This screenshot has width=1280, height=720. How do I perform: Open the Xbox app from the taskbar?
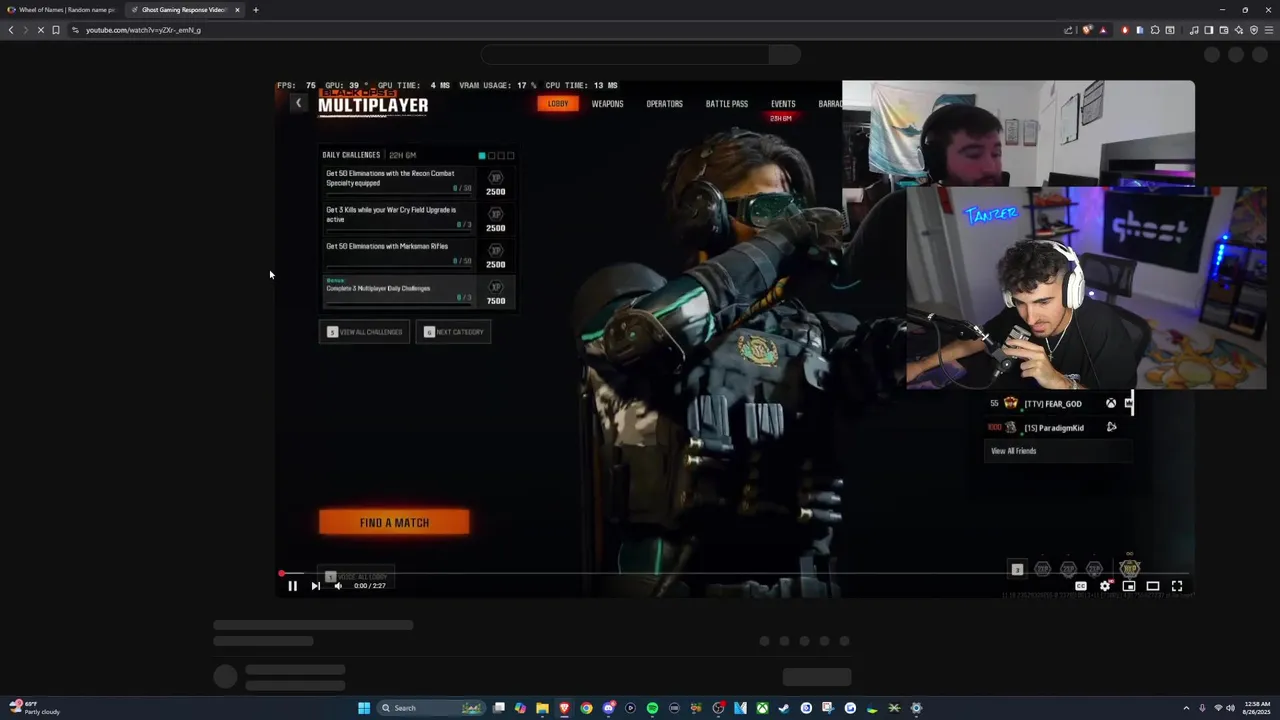pos(762,708)
